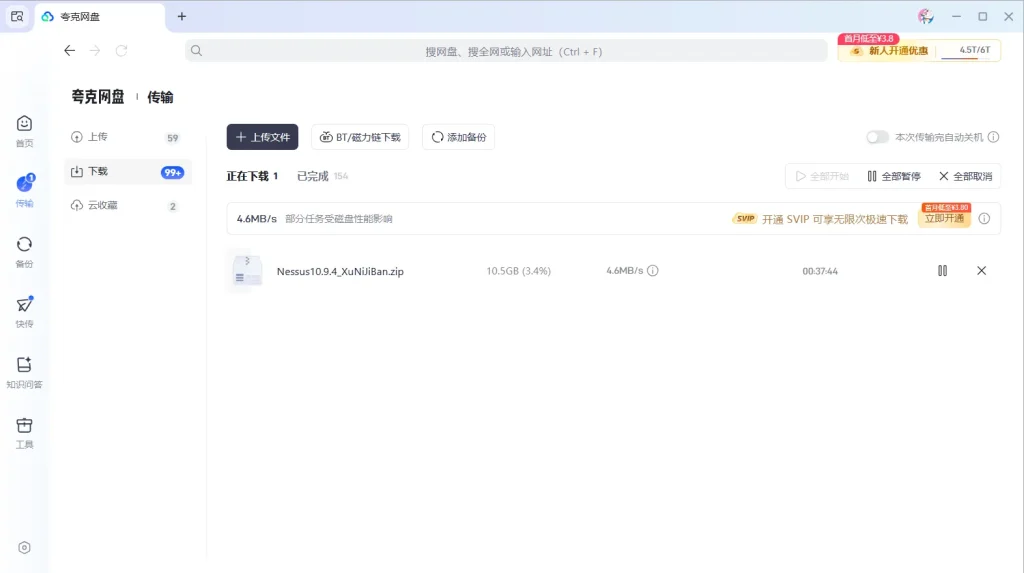Screen dimensions: 1024x573
Task: Switch to the 已完成 tab
Action: pyautogui.click(x=313, y=176)
